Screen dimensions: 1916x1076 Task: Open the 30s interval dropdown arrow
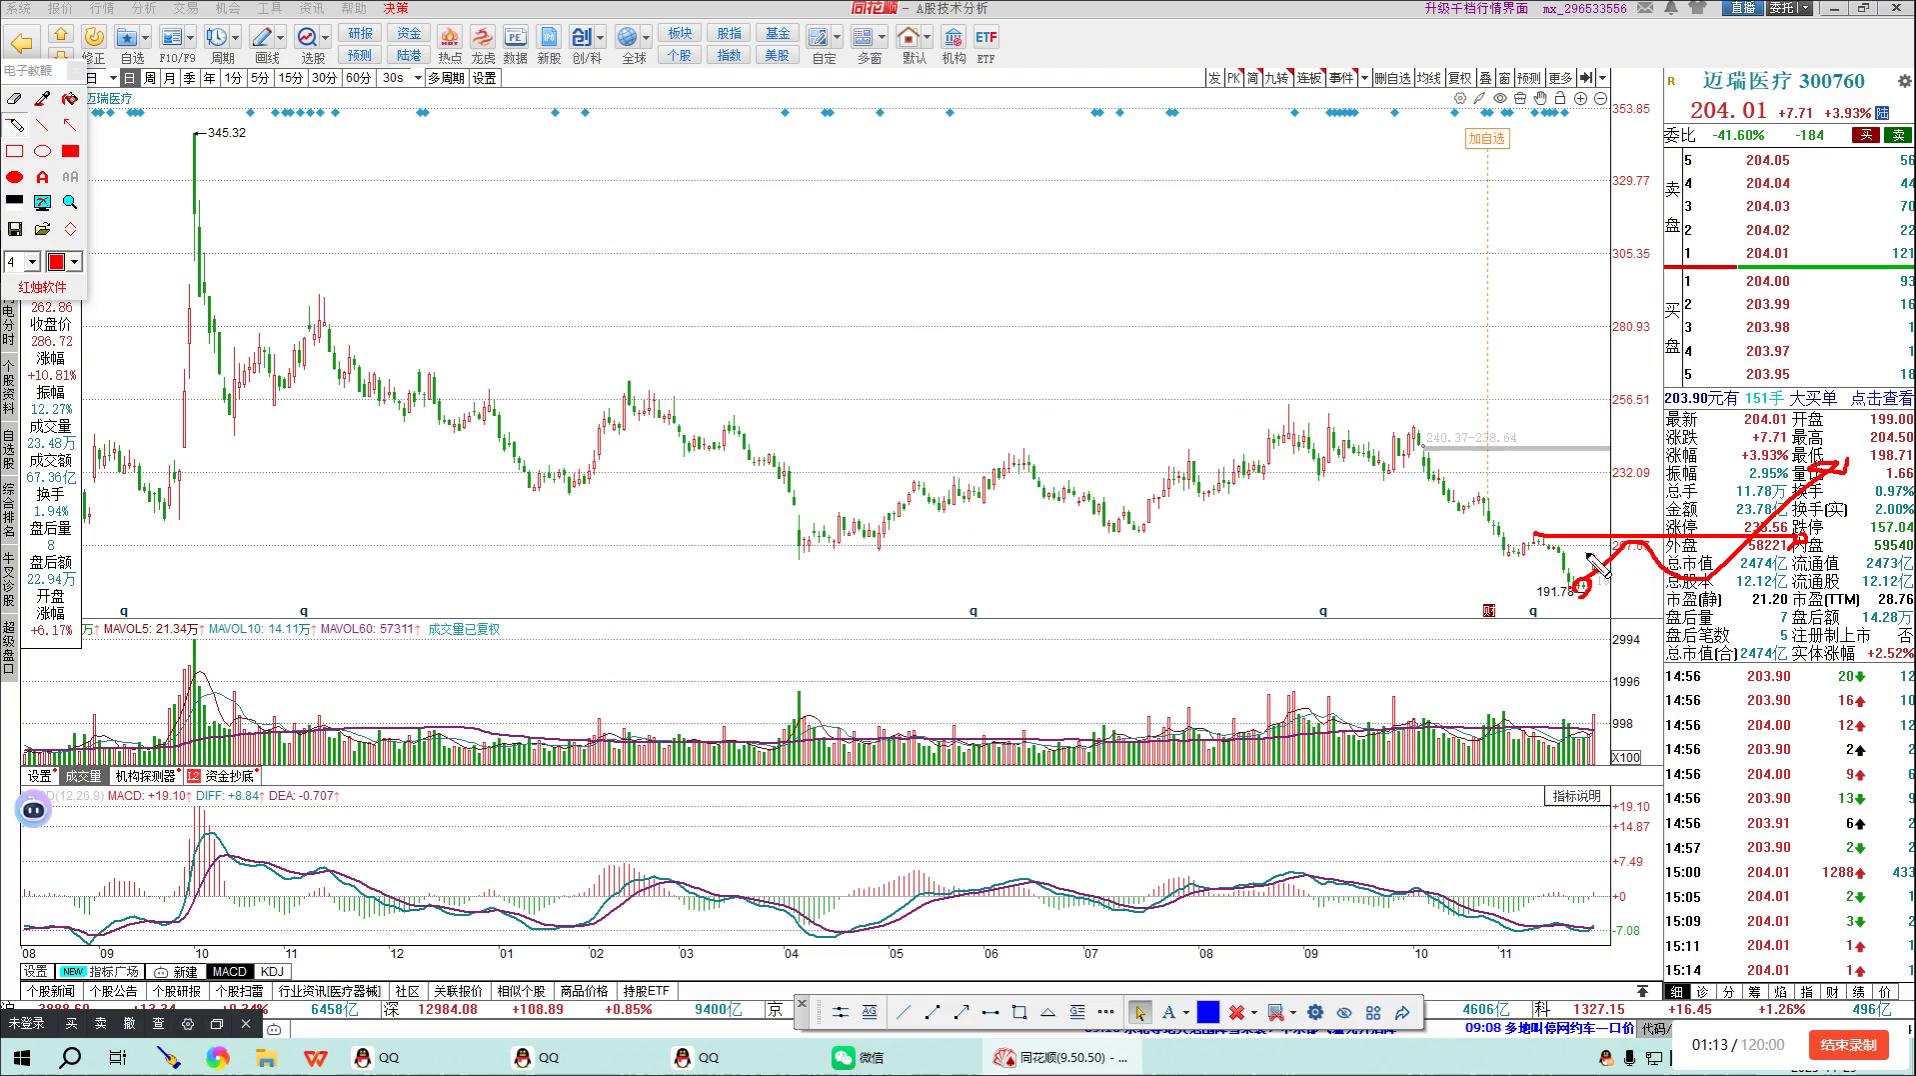417,78
